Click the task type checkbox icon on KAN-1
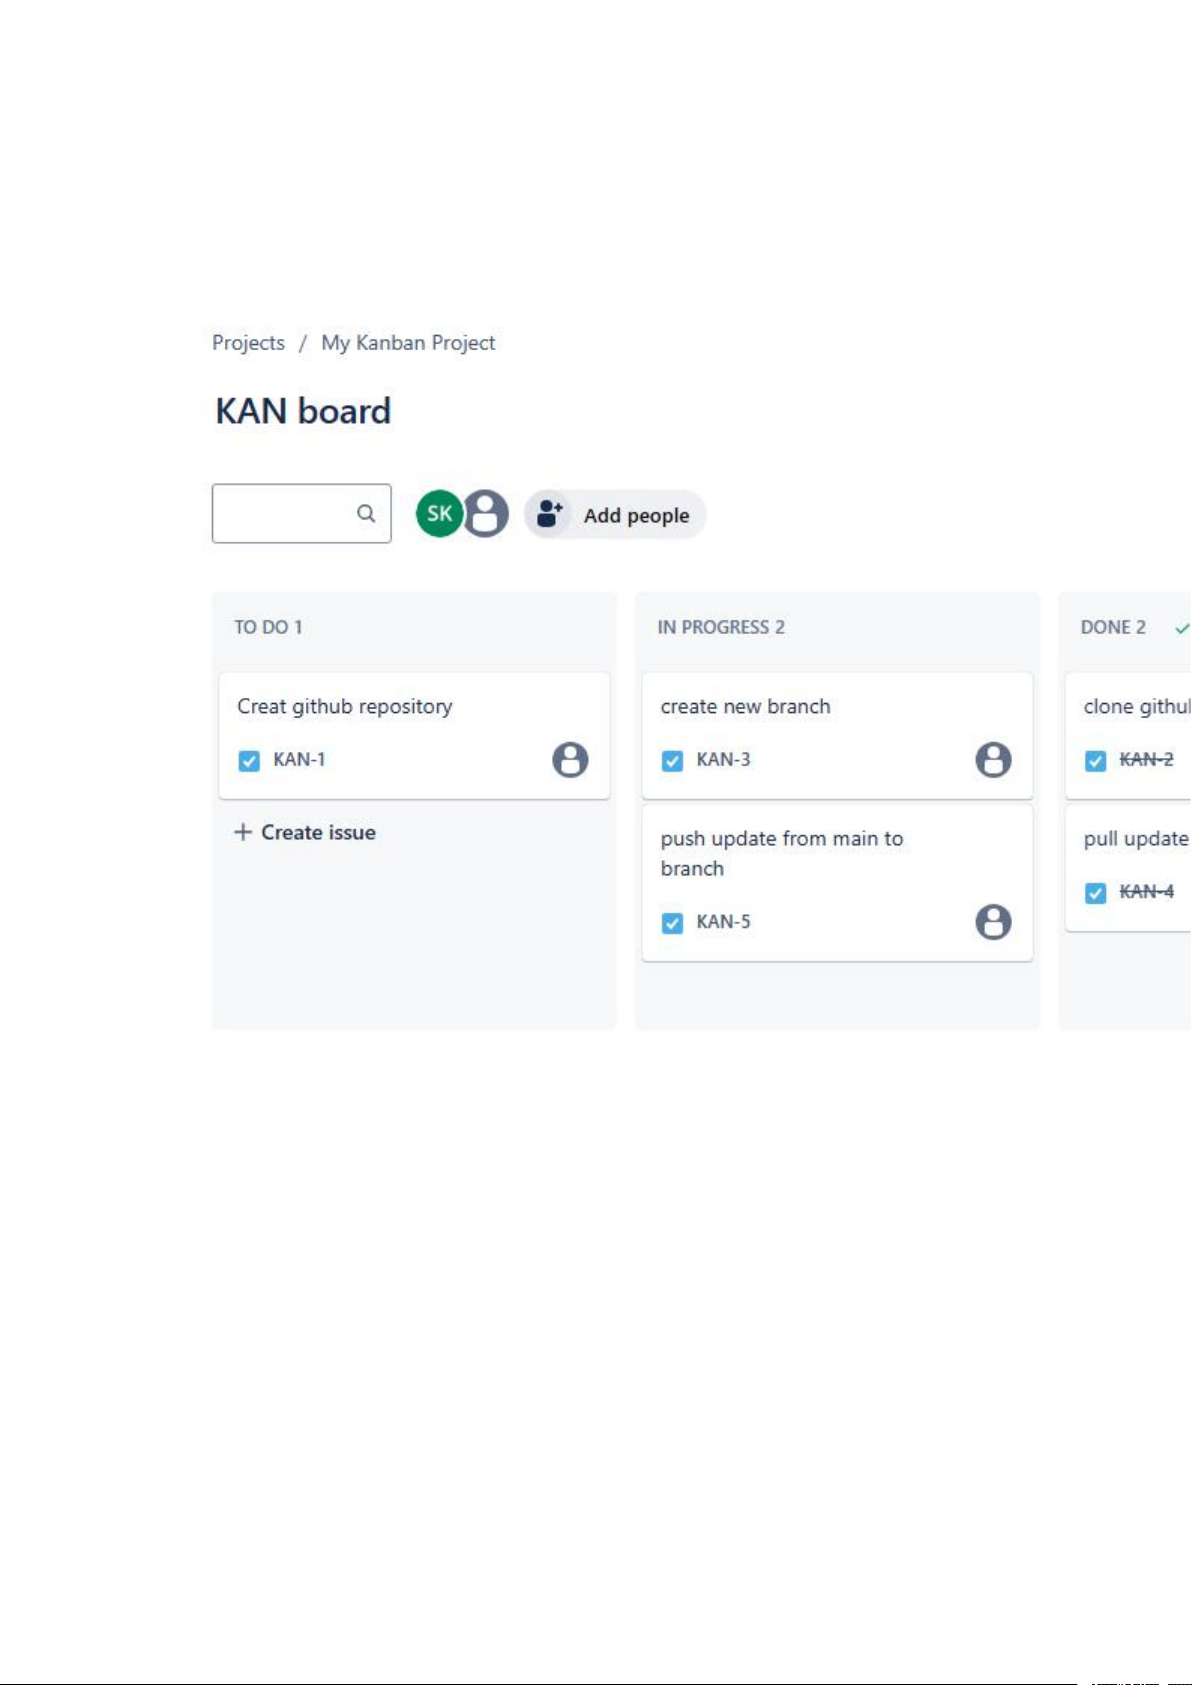This screenshot has height=1685, width=1192. tap(249, 761)
